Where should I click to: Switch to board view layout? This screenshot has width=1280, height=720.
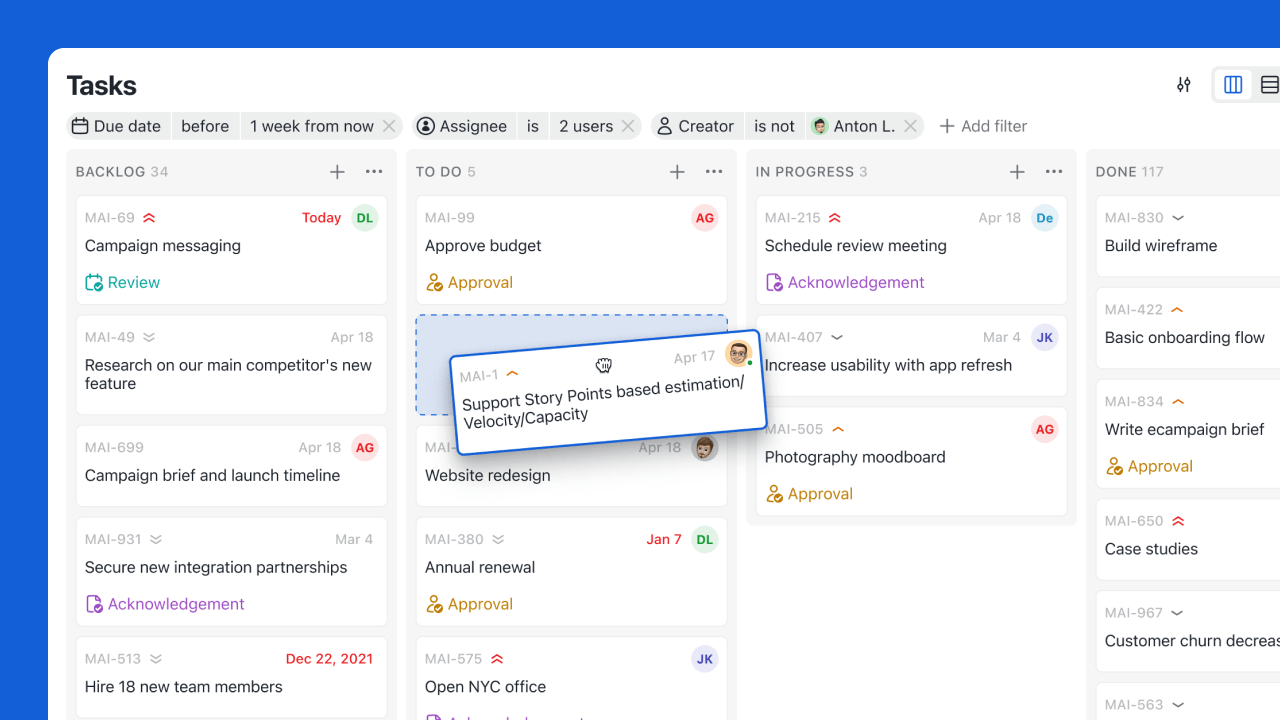point(1233,85)
